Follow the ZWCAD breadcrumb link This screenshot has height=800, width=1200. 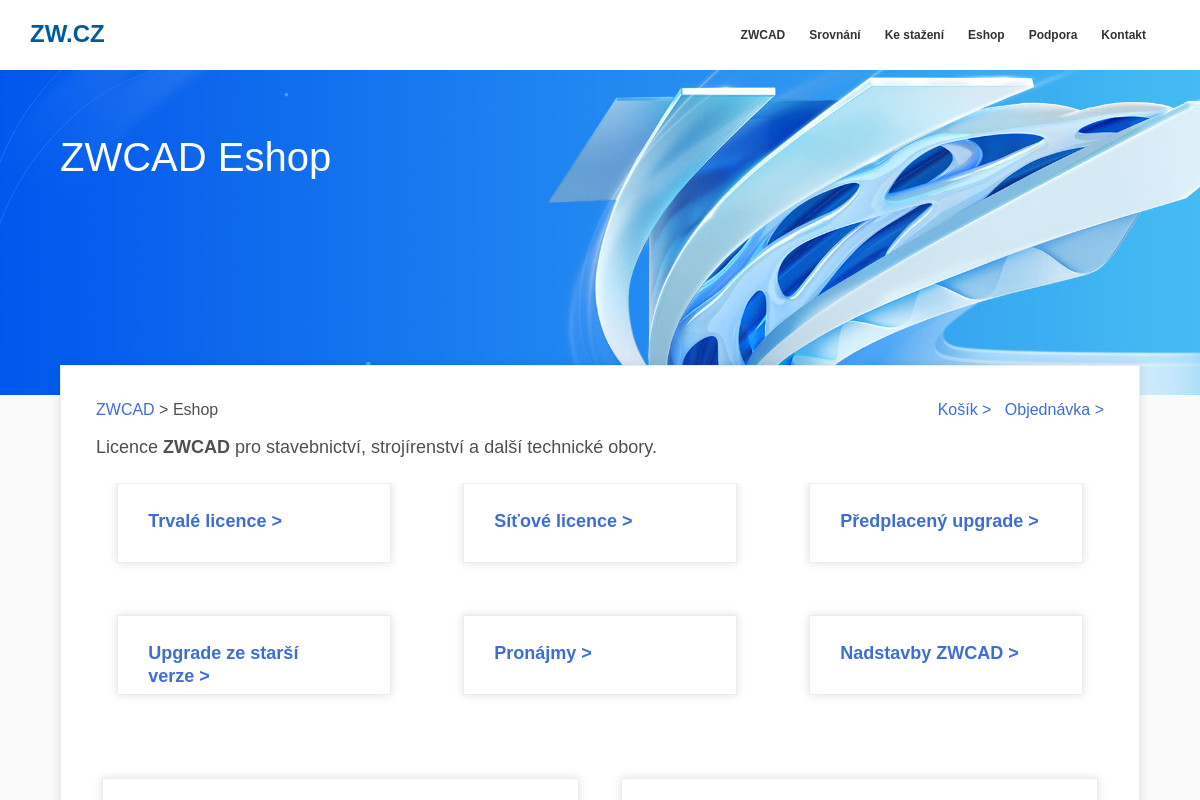click(125, 409)
